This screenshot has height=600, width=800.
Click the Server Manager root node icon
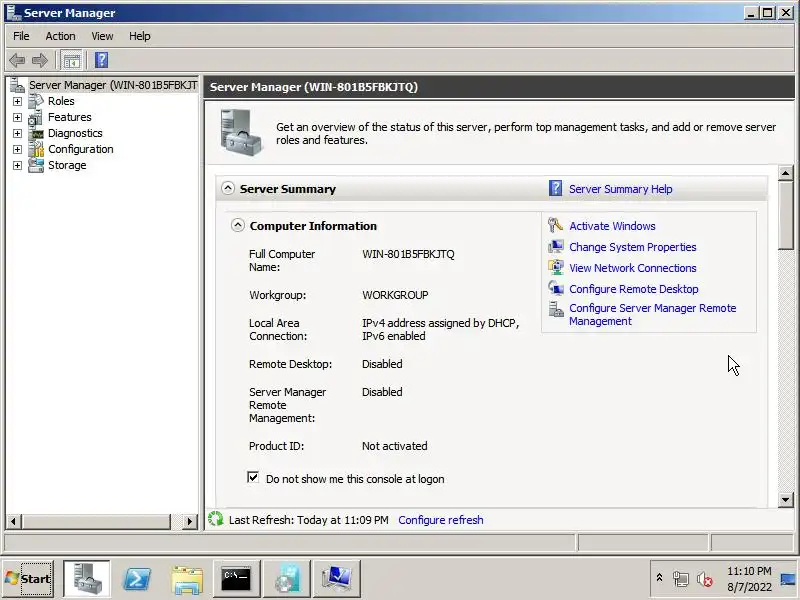click(17, 85)
